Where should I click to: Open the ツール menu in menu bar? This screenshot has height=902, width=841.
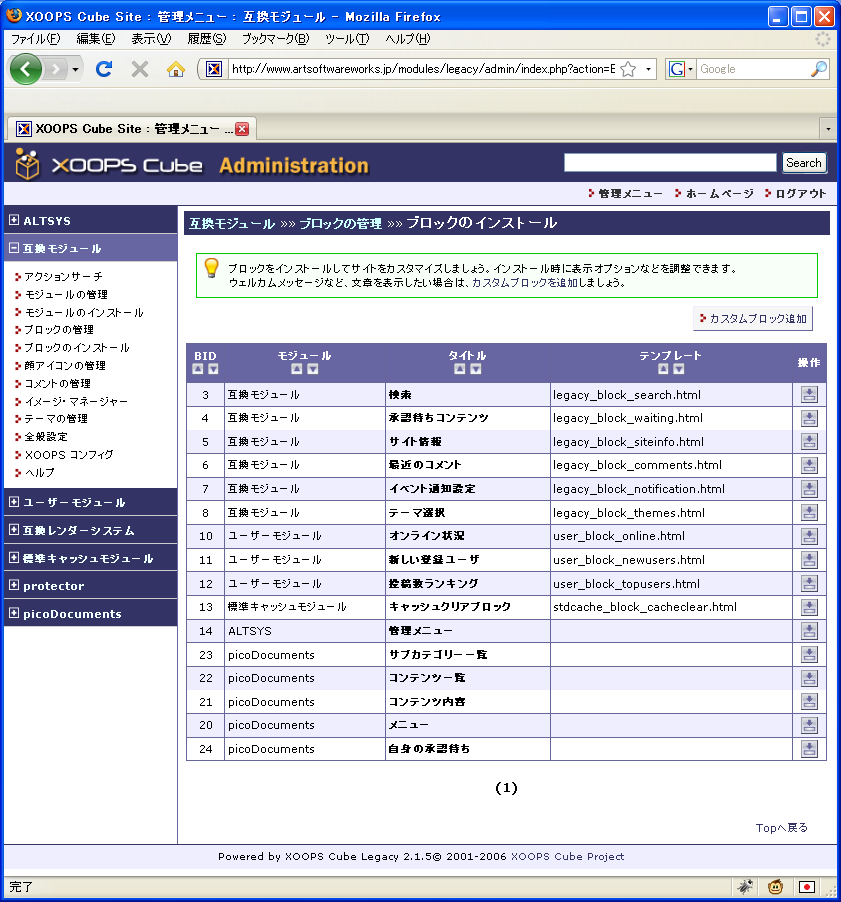tap(347, 39)
